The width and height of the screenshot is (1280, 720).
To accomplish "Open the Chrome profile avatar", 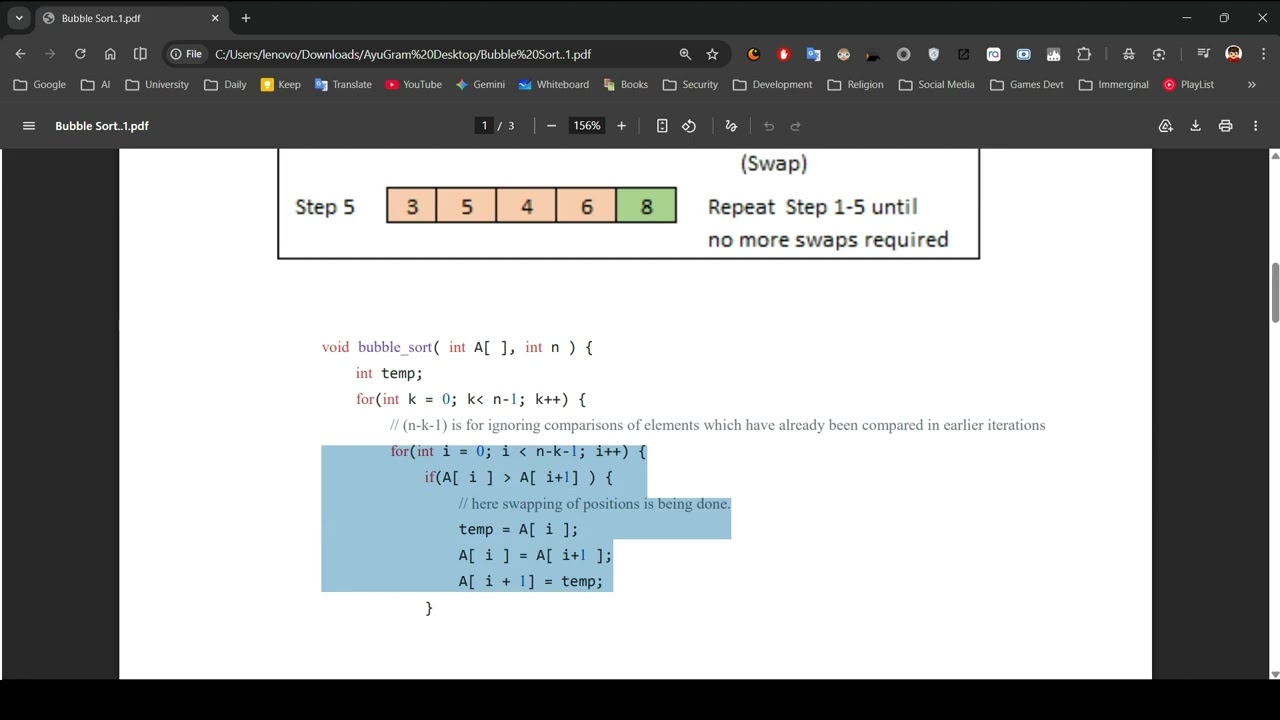I will click(1234, 54).
